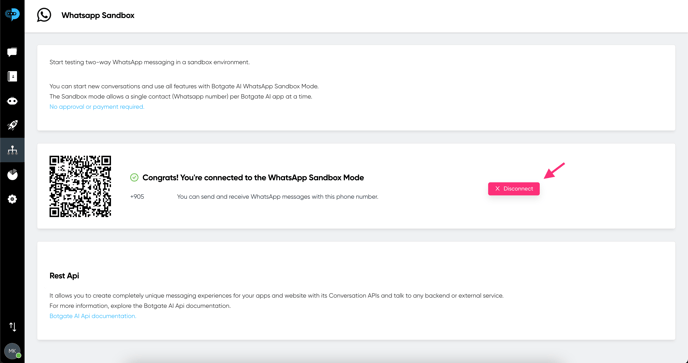The image size is (688, 363).
Task: Click the +905 connected phone number
Action: pos(137,197)
